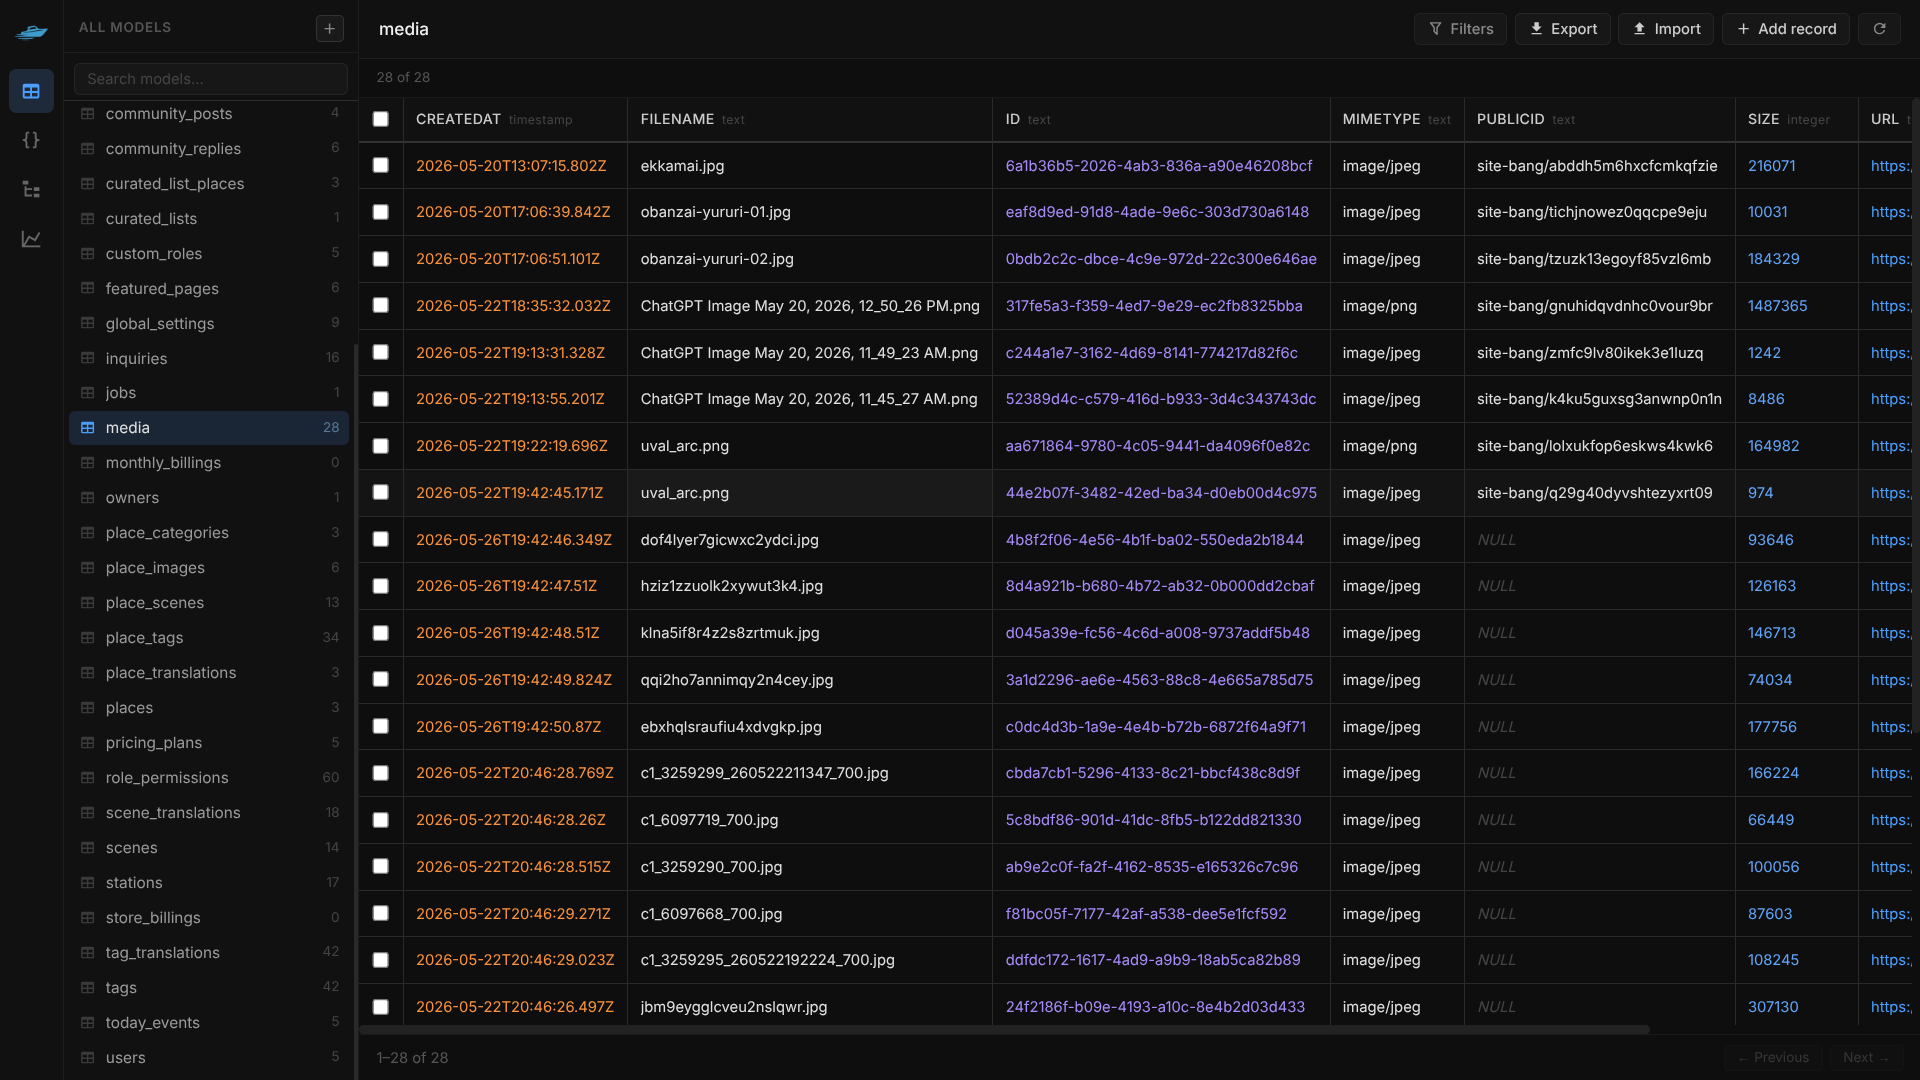Open the monthly_billings model
The height and width of the screenshot is (1080, 1920).
click(x=209, y=463)
